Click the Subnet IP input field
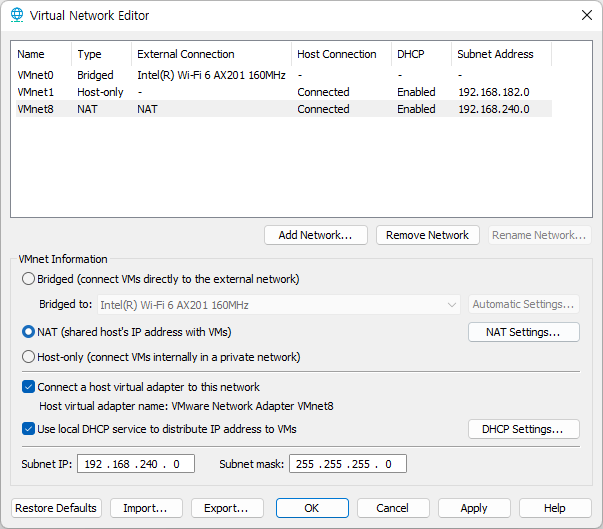This screenshot has height=529, width=603. point(136,464)
